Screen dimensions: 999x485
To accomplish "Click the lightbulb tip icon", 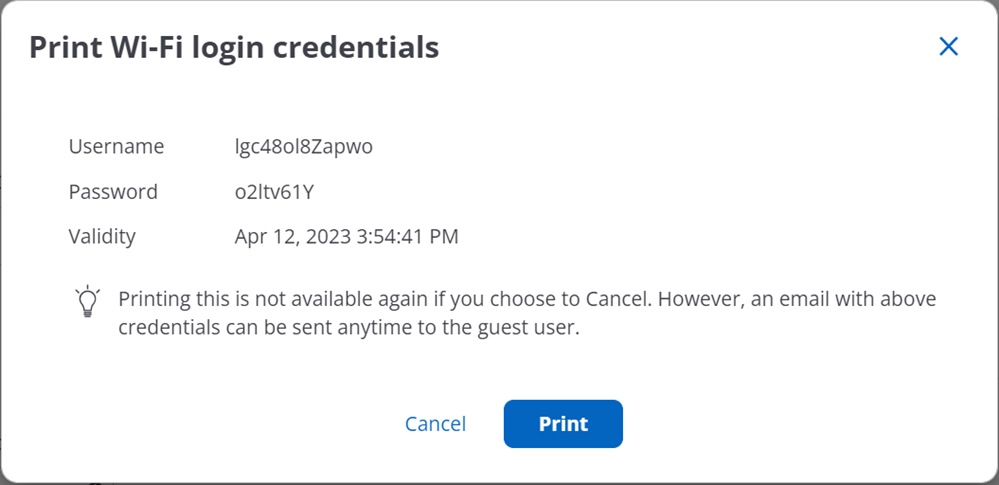I will 87,301.
